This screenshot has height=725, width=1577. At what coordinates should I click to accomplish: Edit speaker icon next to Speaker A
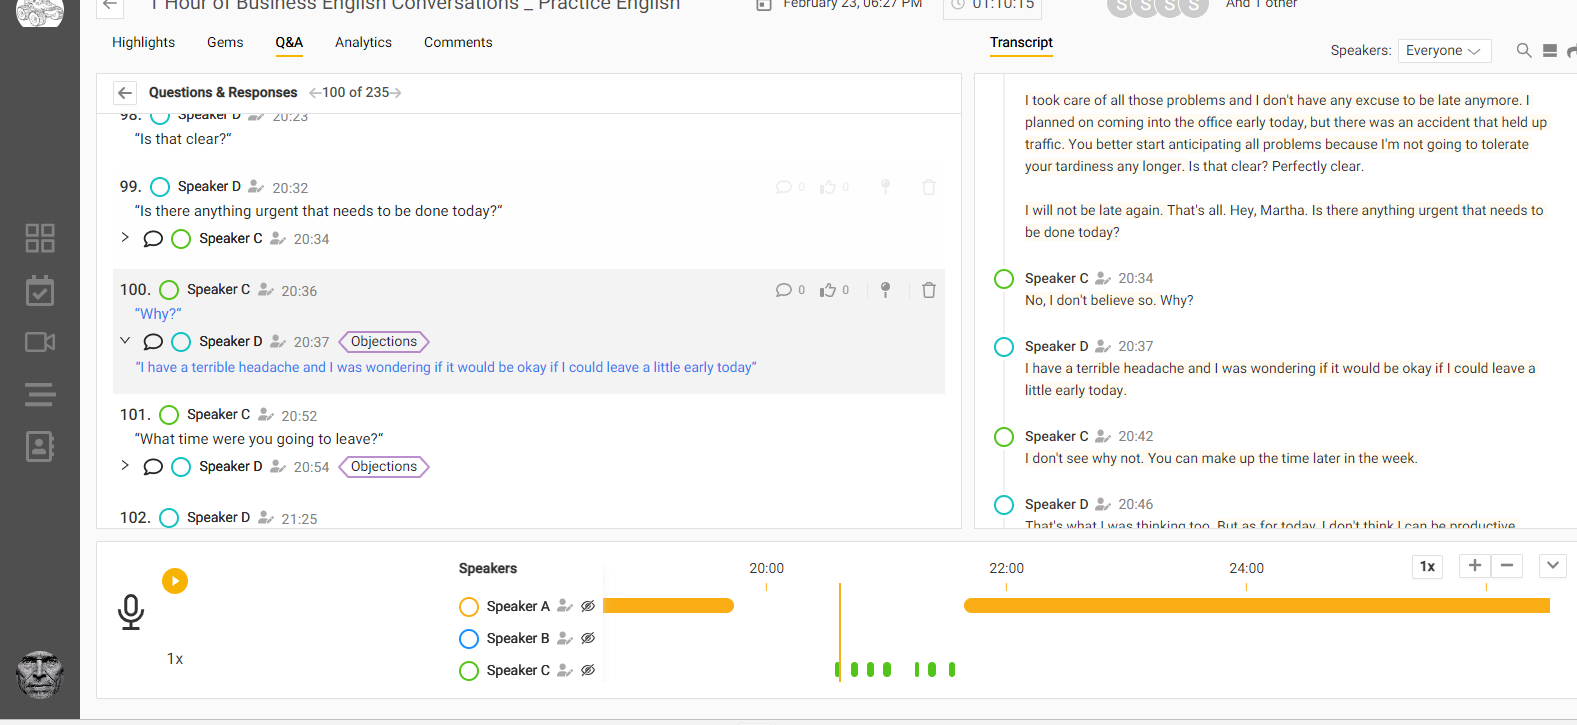click(565, 606)
